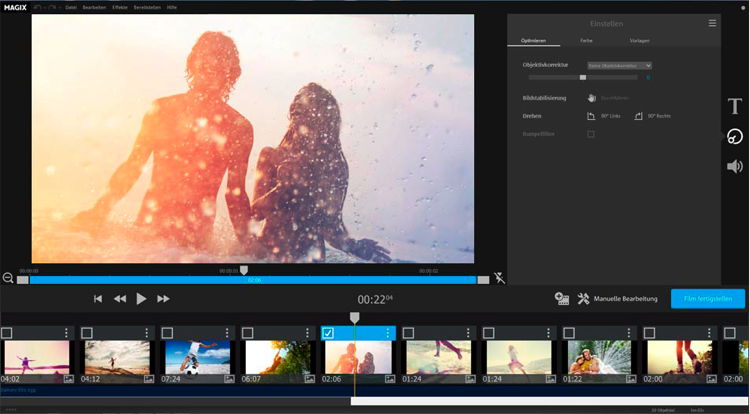
Task: Open the effects/settings circular icon in sidebar
Action: (x=734, y=137)
